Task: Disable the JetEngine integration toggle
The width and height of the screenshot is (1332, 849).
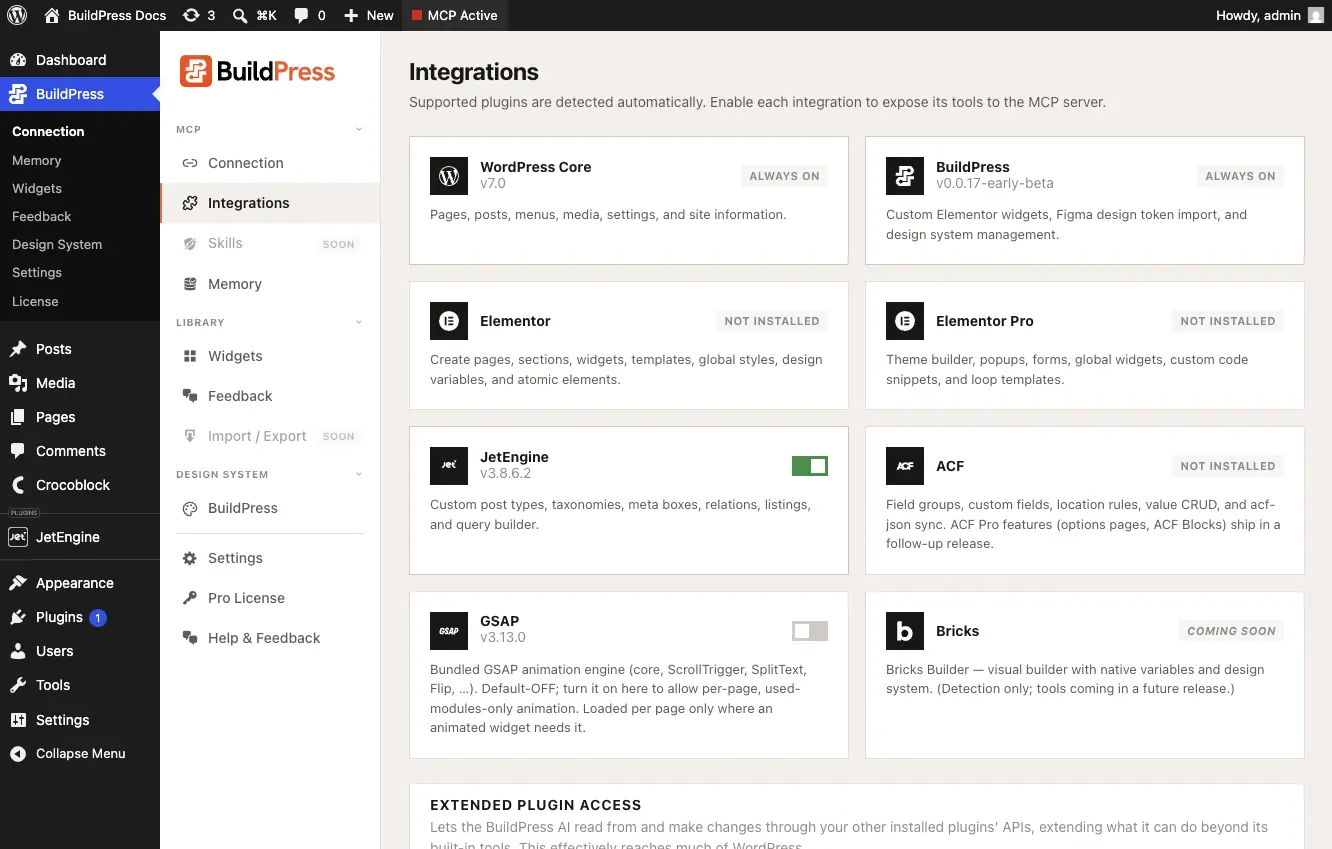Action: click(x=810, y=466)
